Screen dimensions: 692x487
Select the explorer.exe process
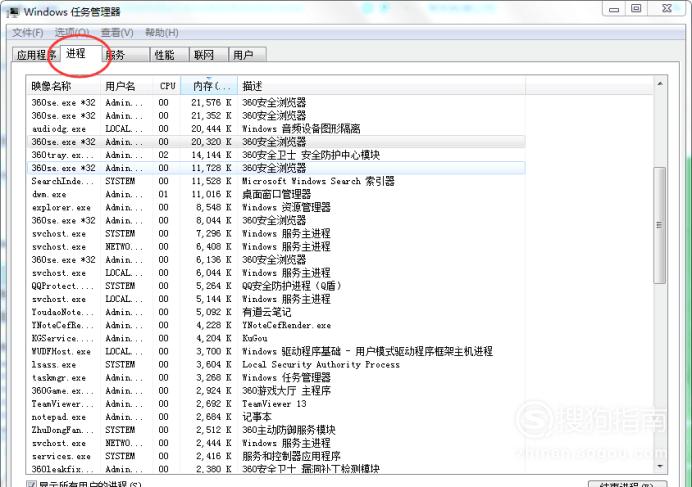click(x=276, y=208)
